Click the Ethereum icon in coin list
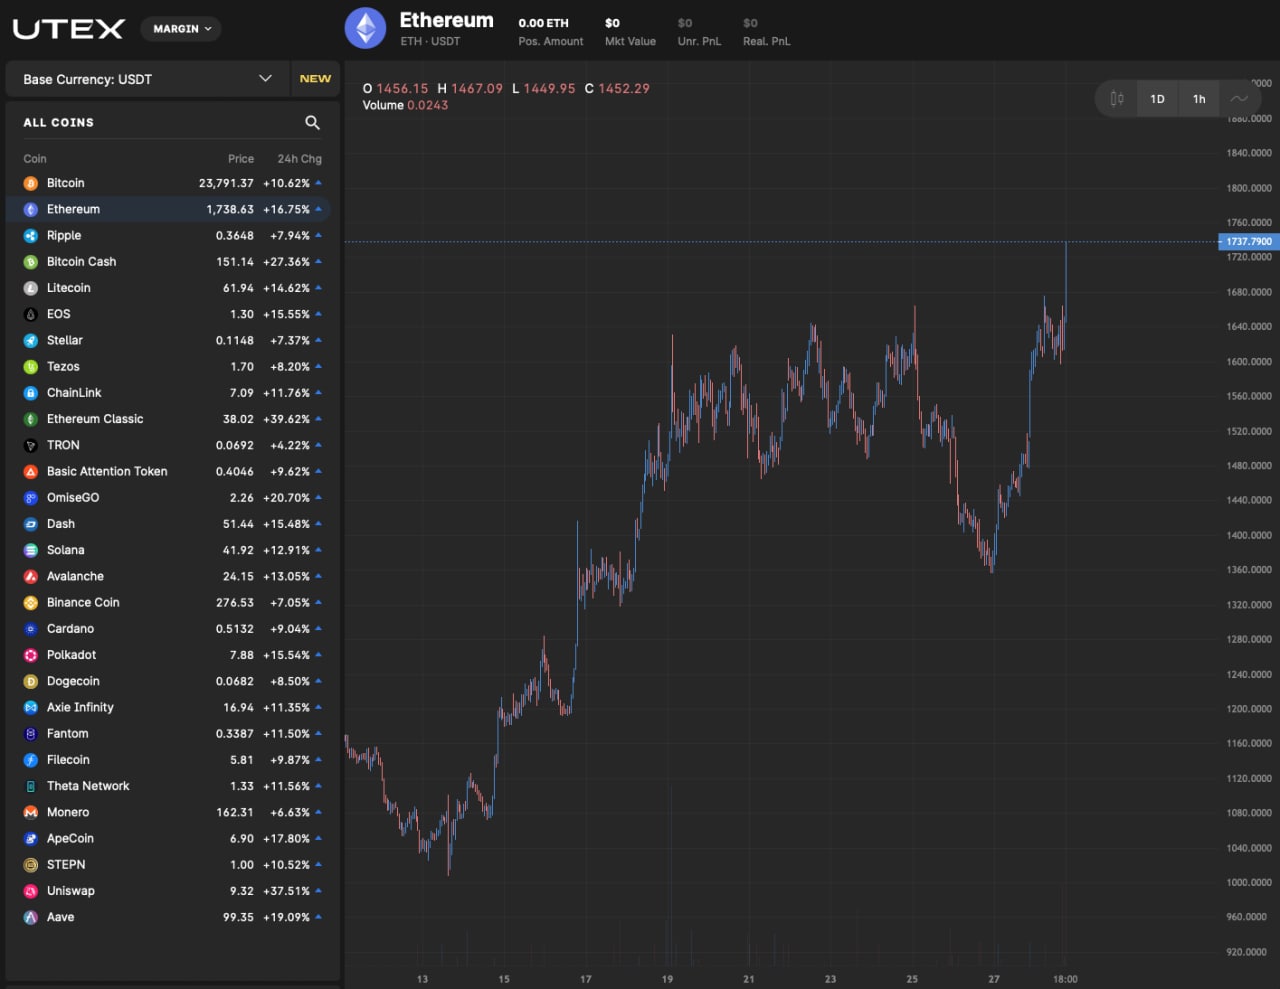The height and width of the screenshot is (989, 1280). pyautogui.click(x=31, y=209)
